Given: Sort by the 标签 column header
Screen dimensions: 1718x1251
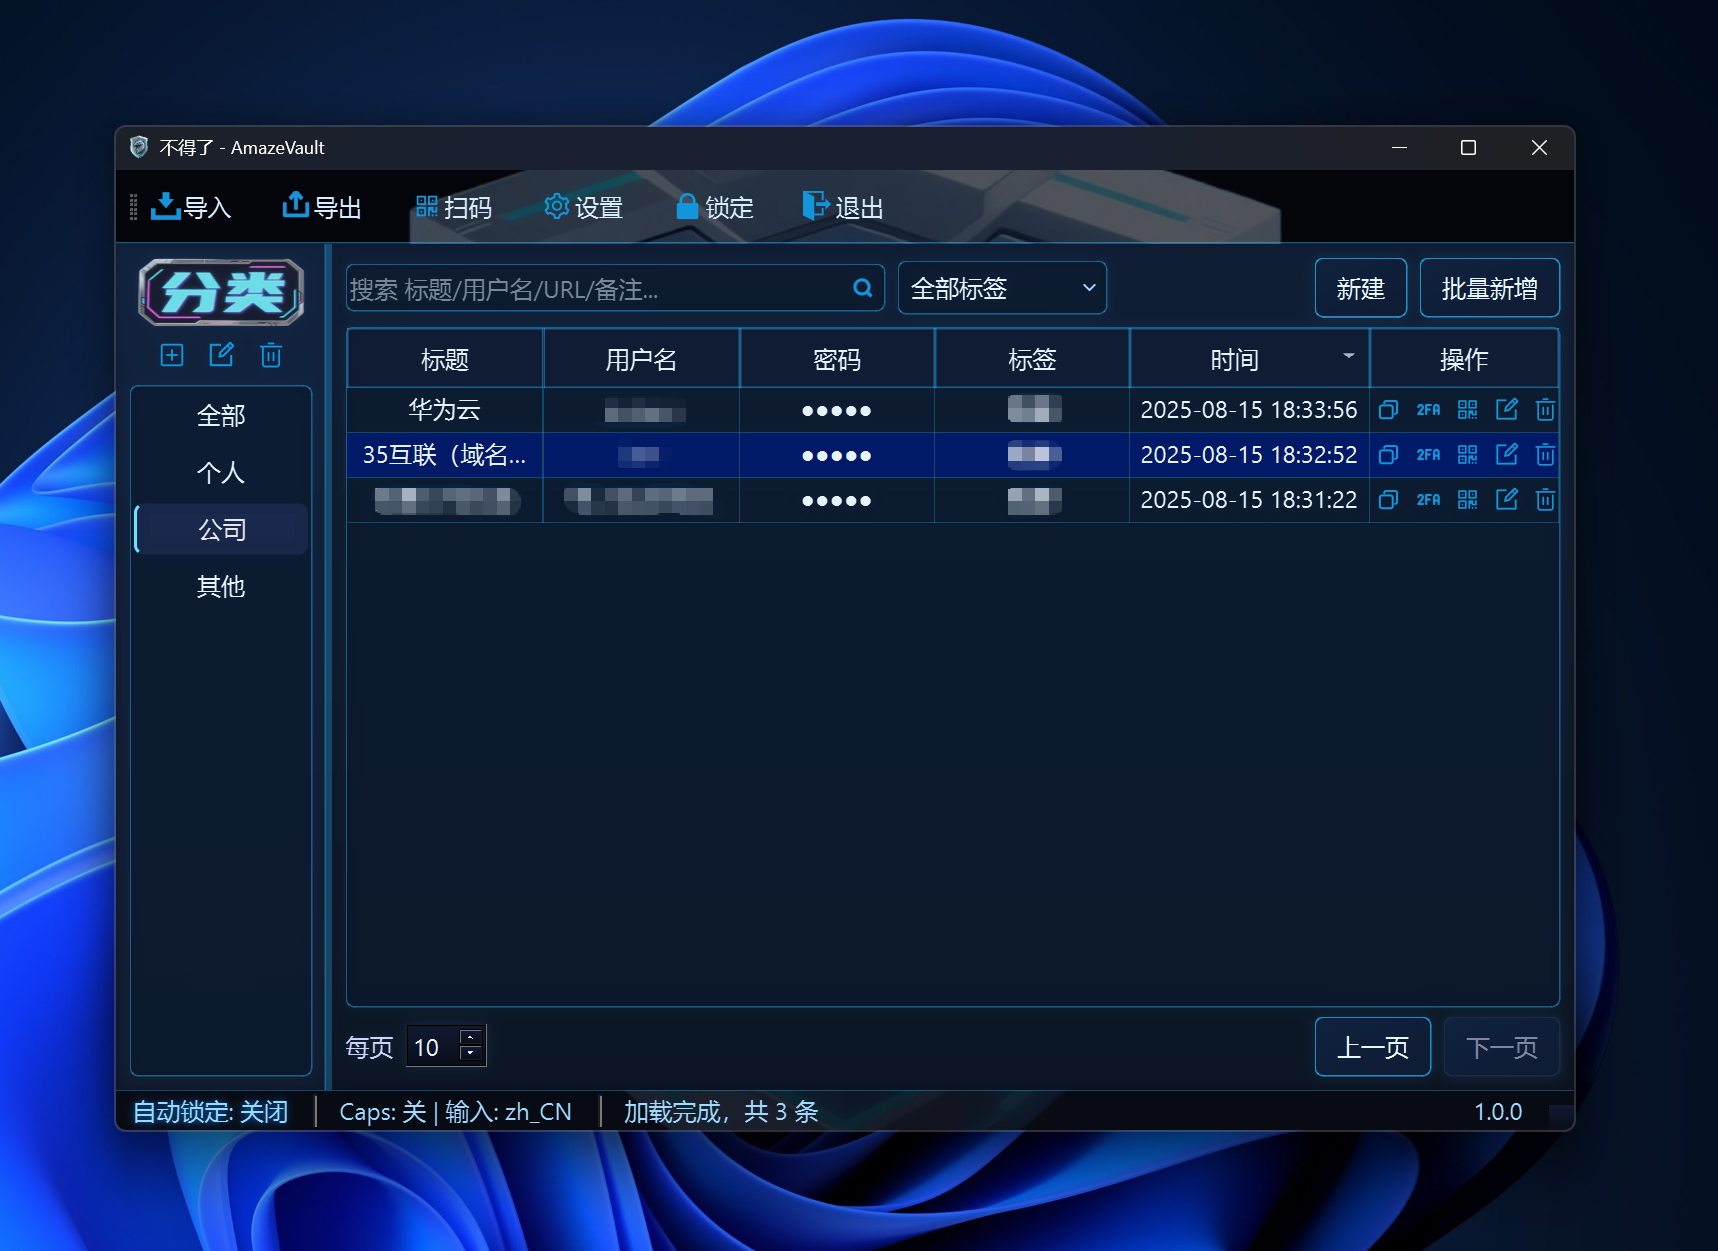Looking at the screenshot, I should pyautogui.click(x=1032, y=359).
